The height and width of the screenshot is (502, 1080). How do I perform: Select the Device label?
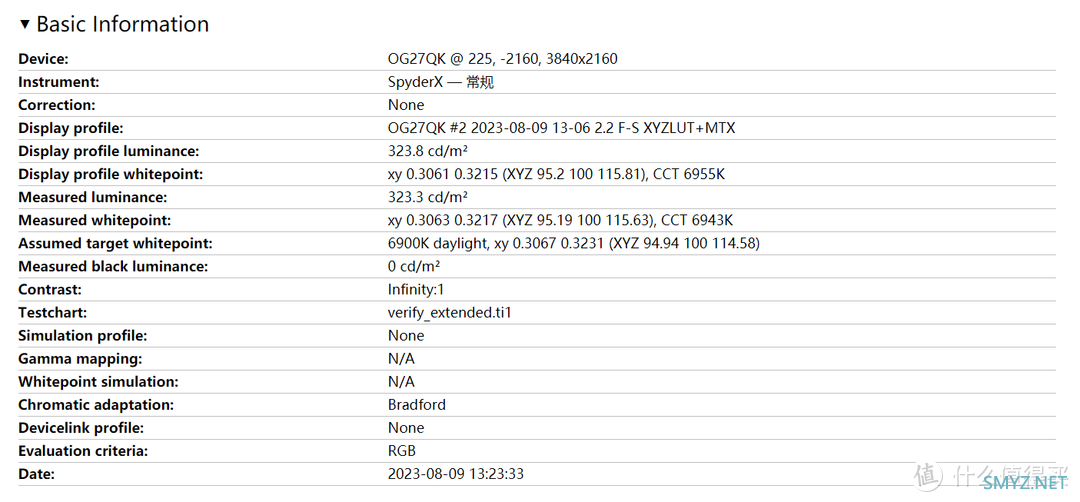(x=43, y=59)
